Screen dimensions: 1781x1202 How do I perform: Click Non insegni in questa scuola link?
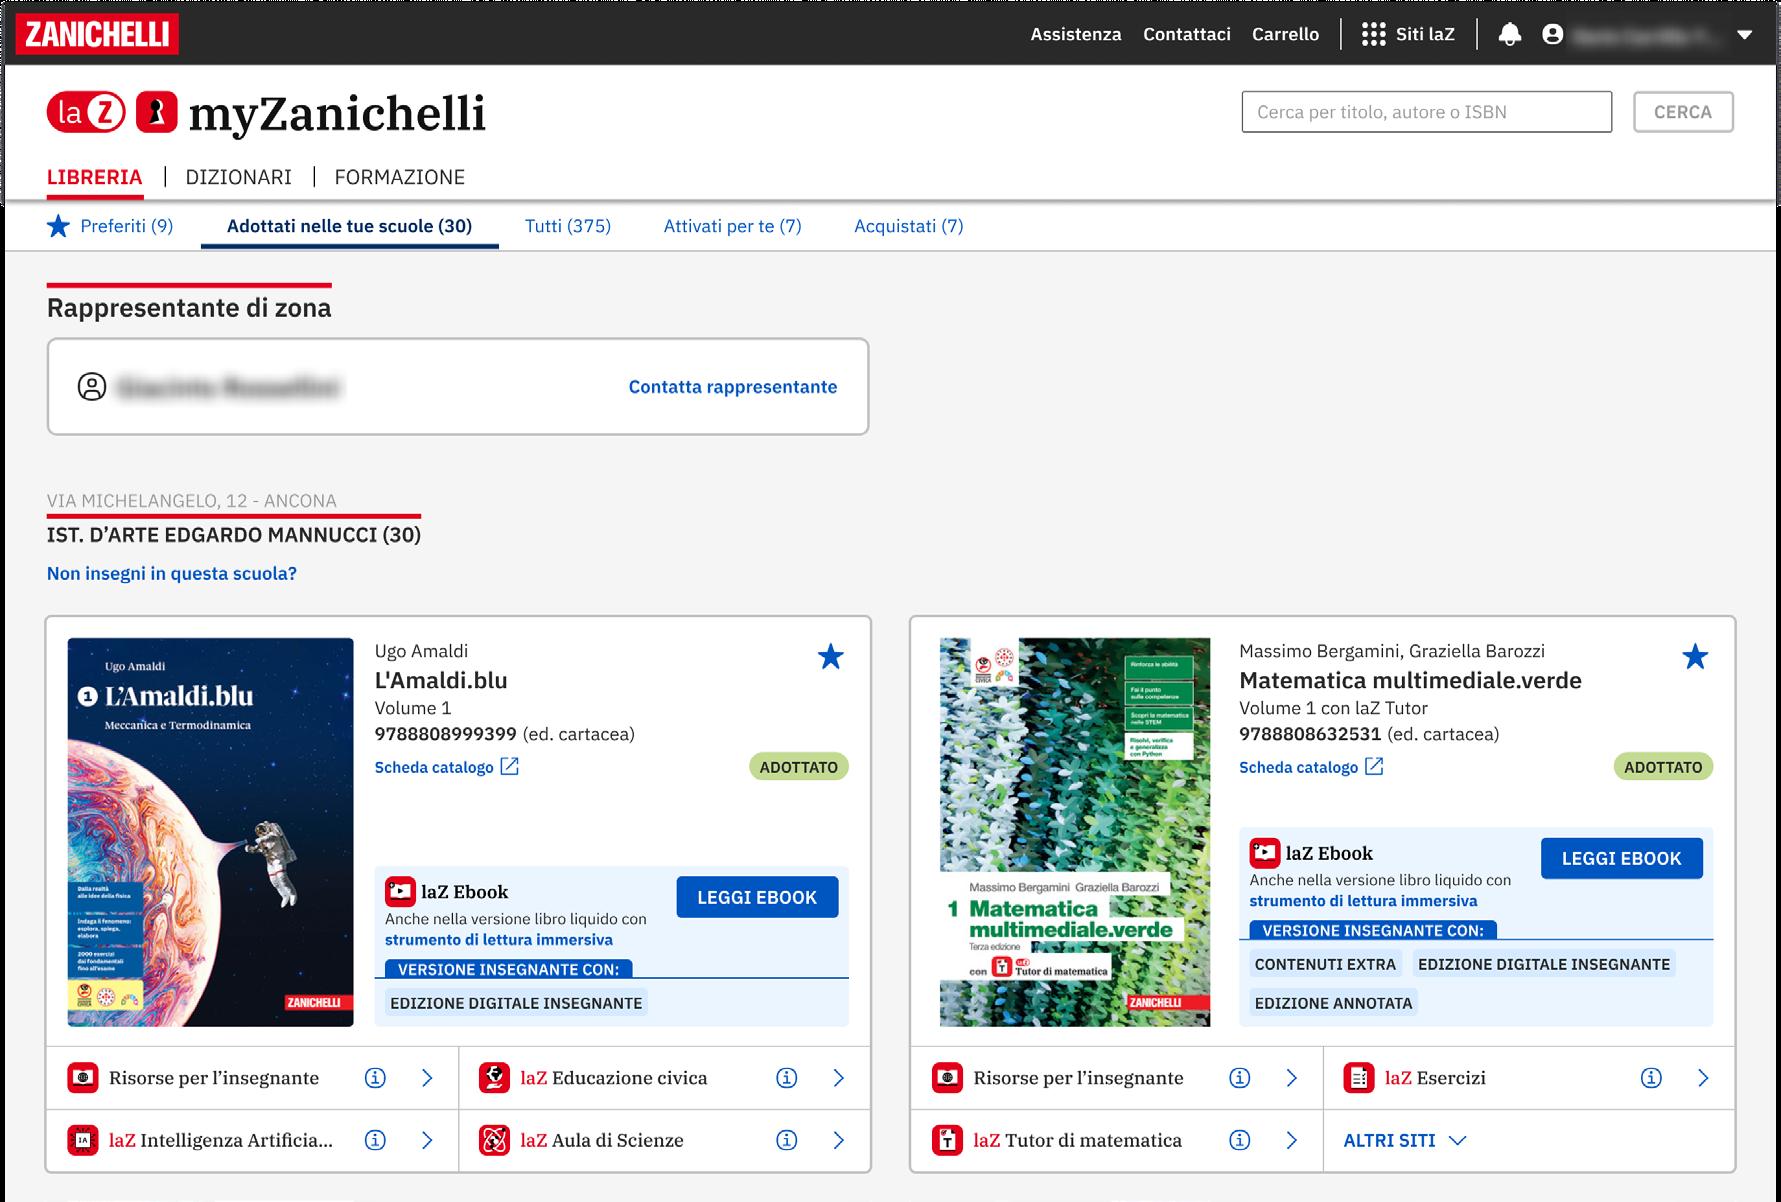(x=172, y=574)
